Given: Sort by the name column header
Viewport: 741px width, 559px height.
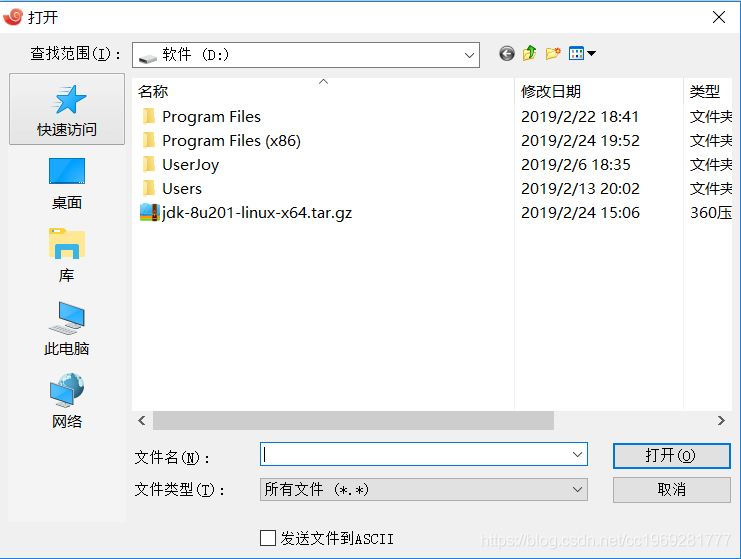Looking at the screenshot, I should [323, 91].
